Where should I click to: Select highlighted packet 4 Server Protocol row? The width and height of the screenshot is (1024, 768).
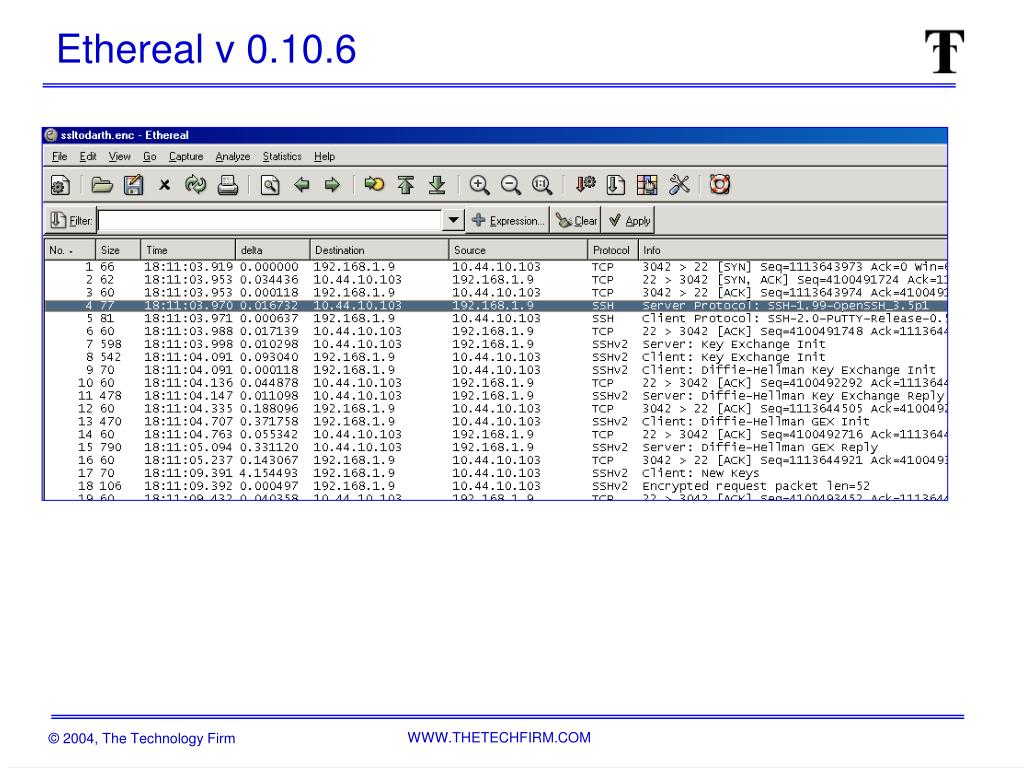pyautogui.click(x=496, y=306)
